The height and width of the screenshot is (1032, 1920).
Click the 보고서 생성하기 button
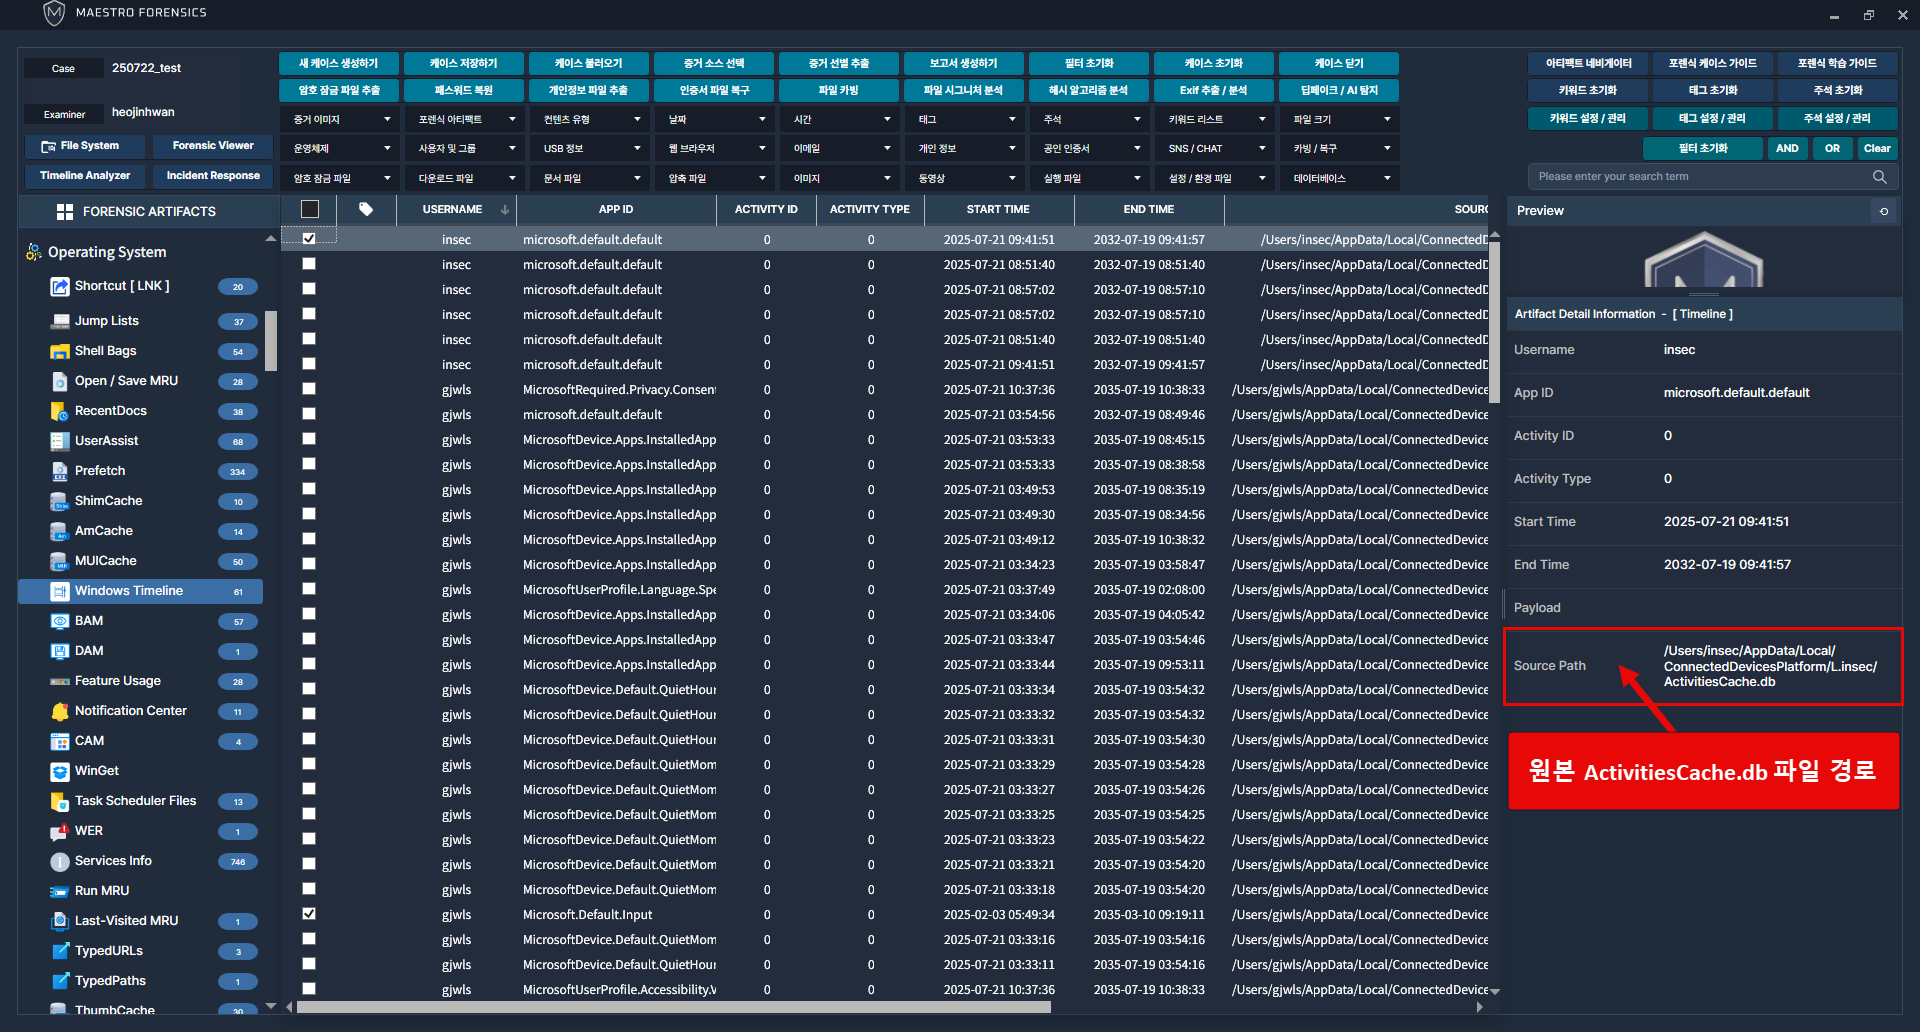[x=963, y=63]
